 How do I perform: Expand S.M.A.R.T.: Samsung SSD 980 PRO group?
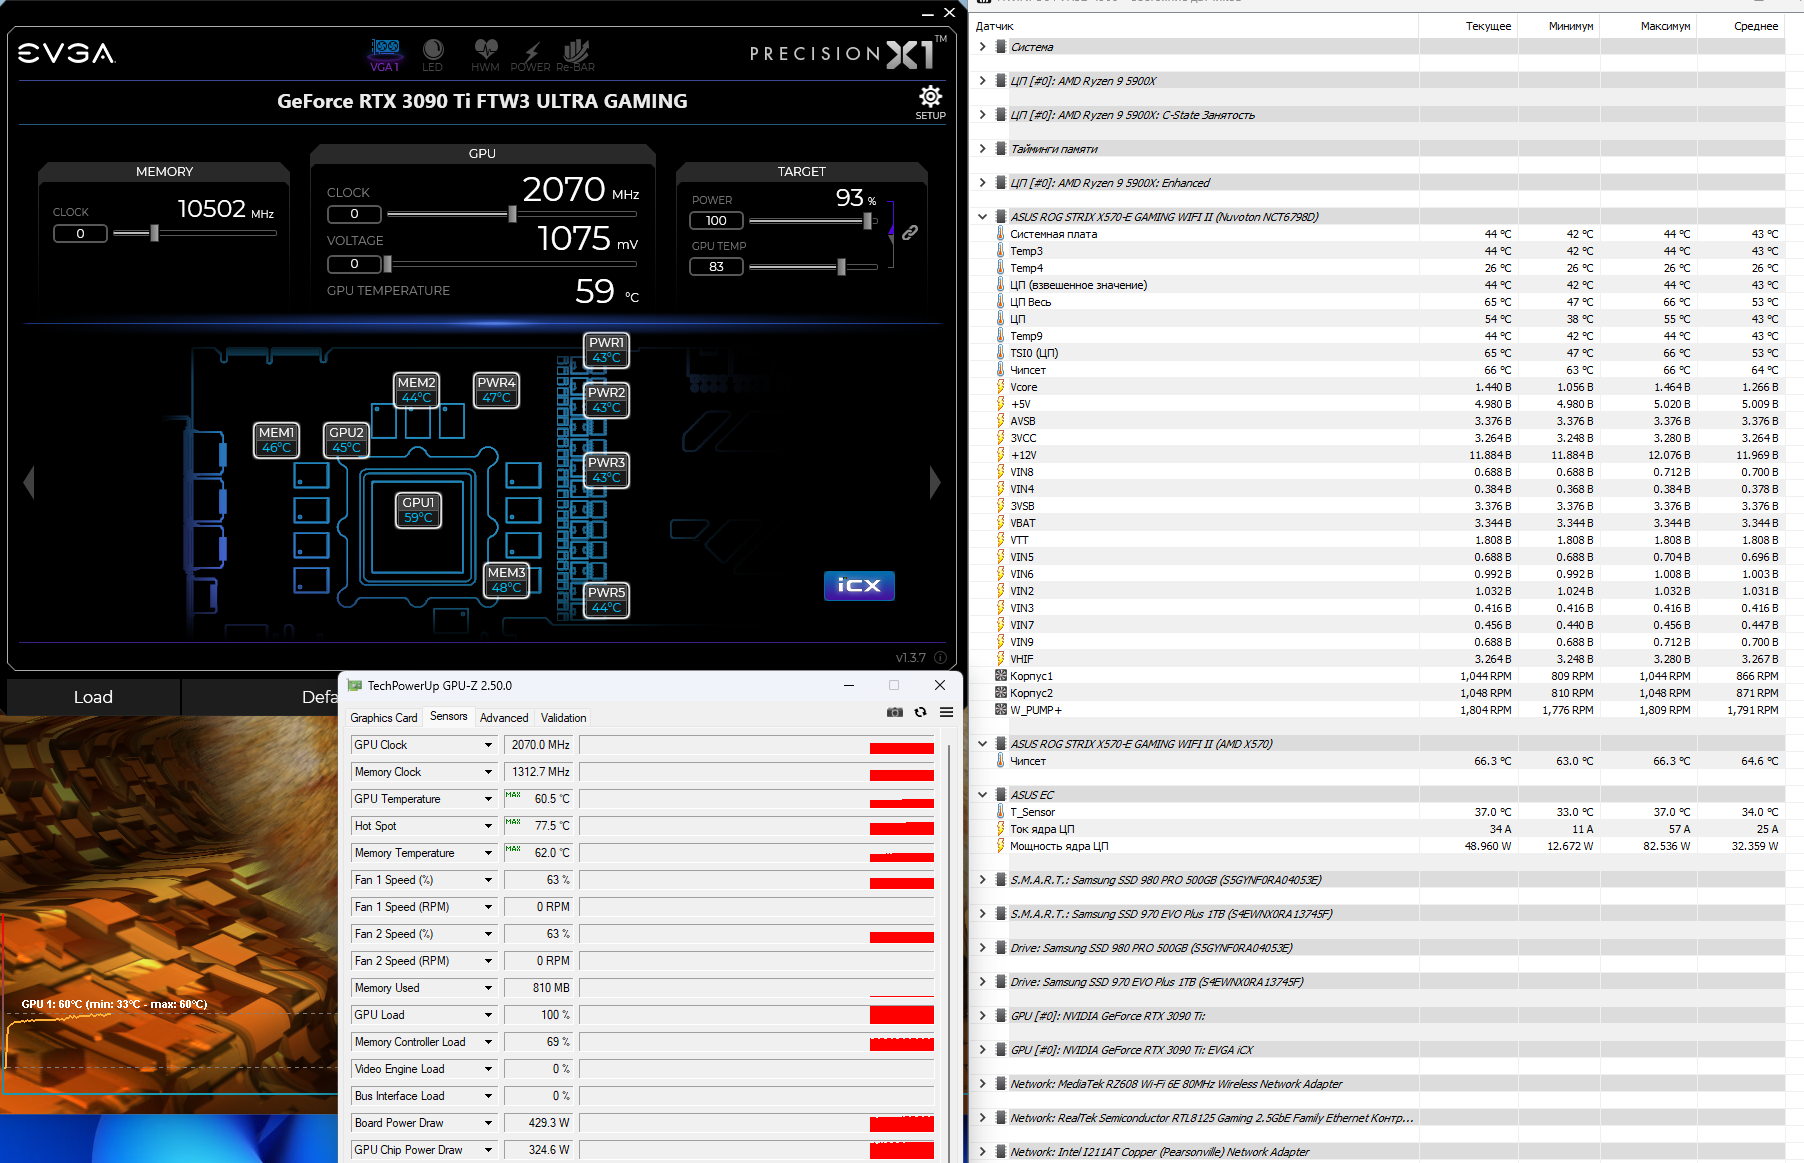tap(983, 880)
